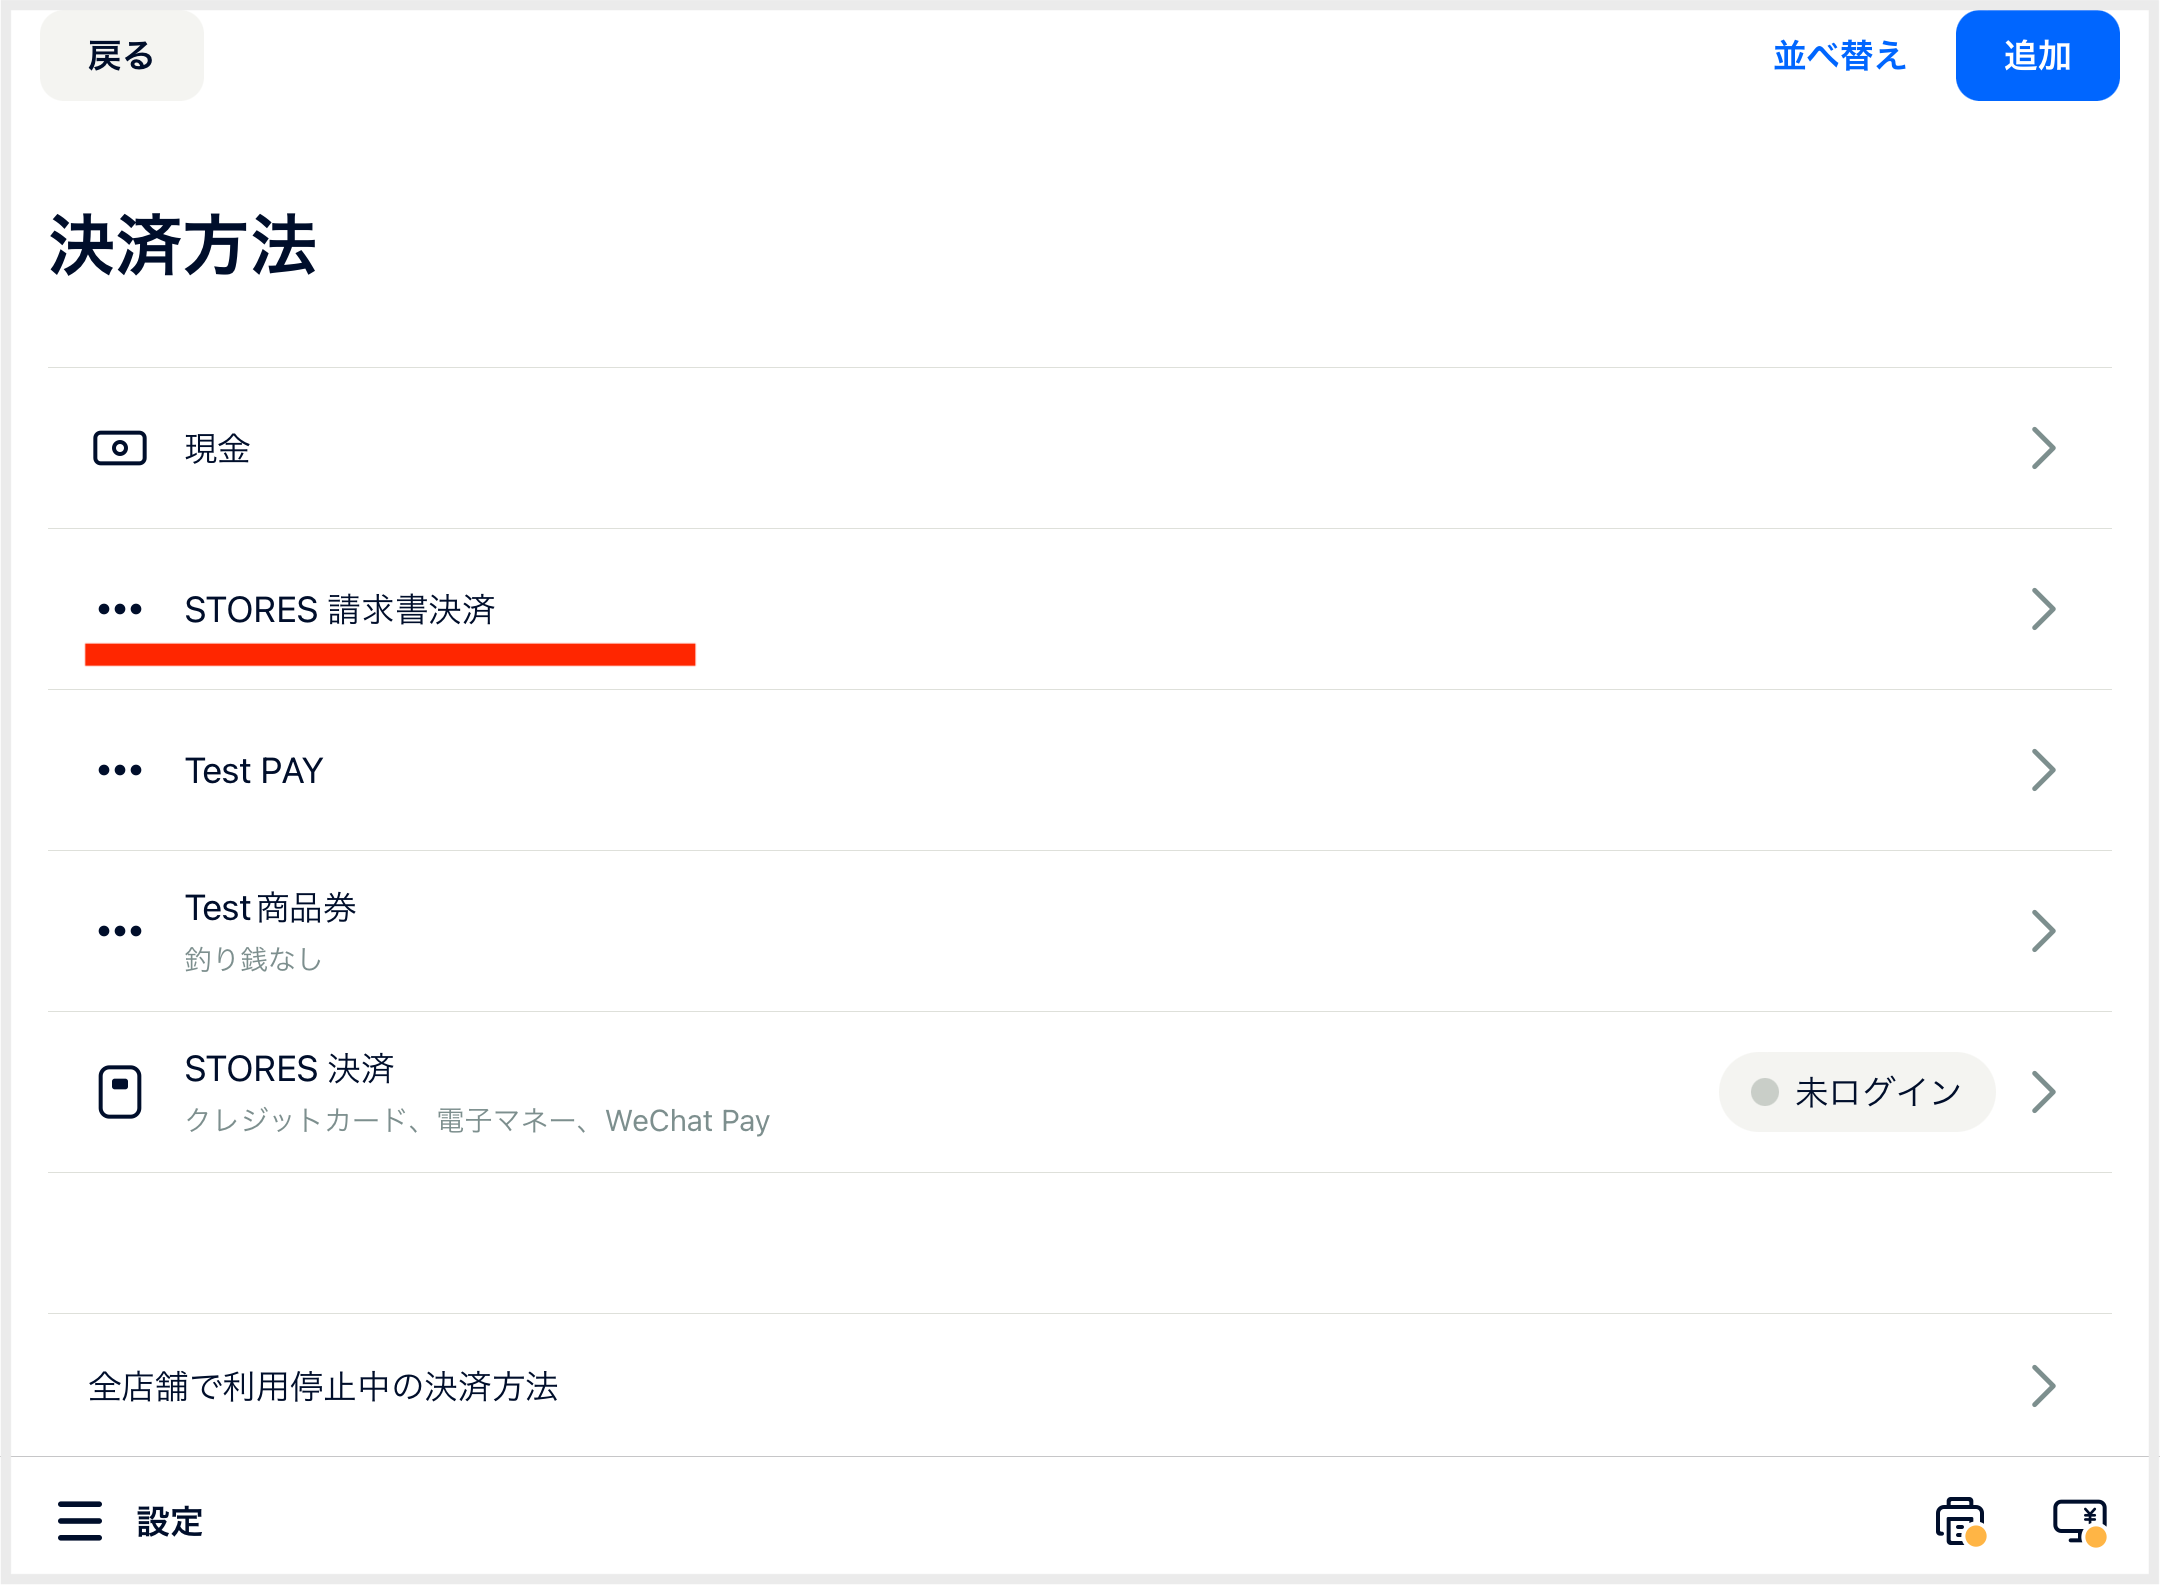The height and width of the screenshot is (1585, 2160).
Task: Go back with the 戻る button
Action: pyautogui.click(x=122, y=56)
